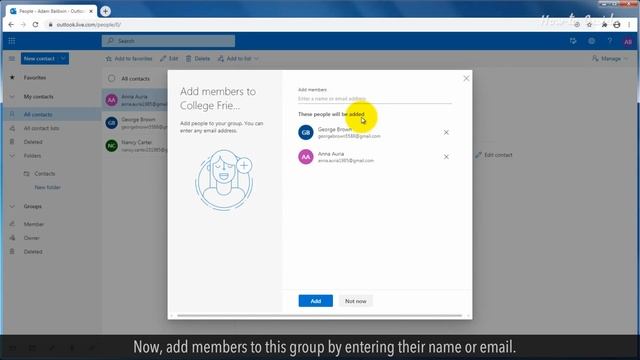
Task: Click Delete in the contacts toolbar
Action: [198, 59]
